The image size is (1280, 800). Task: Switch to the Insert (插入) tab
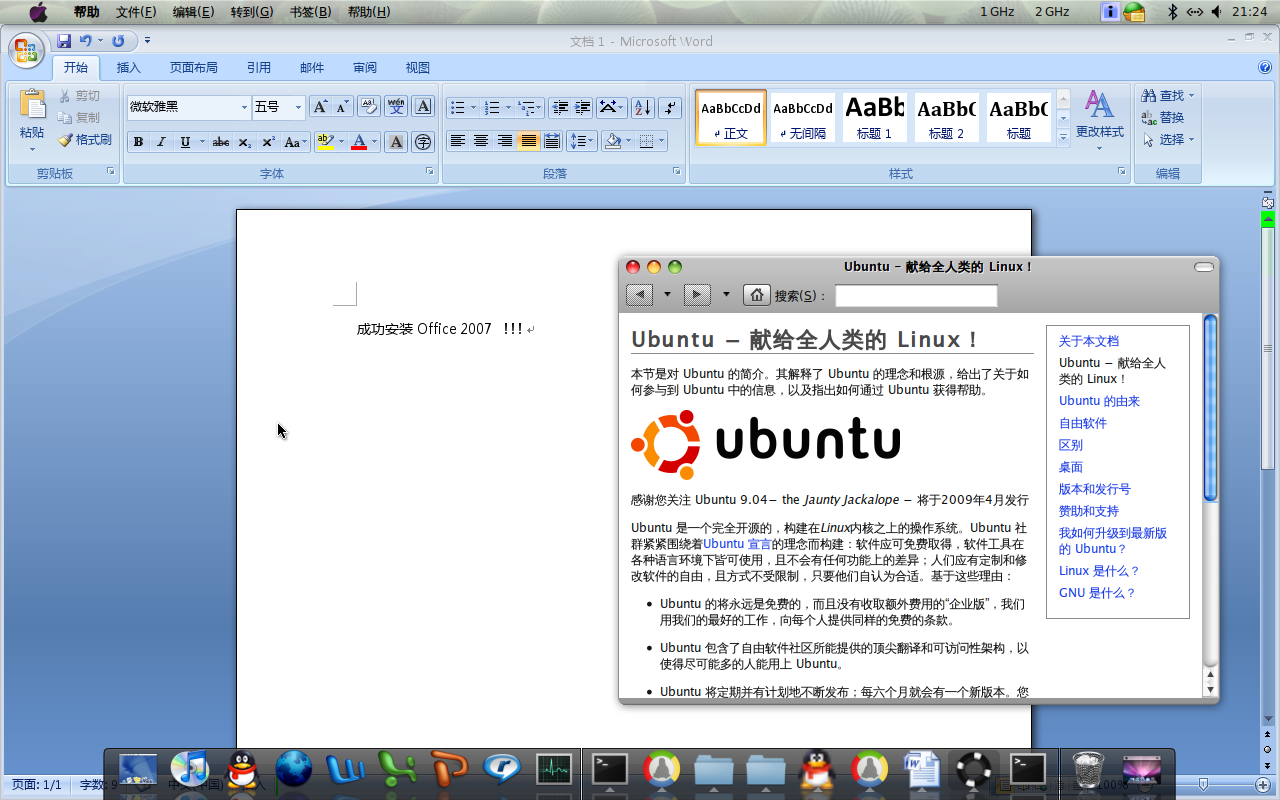tap(129, 68)
